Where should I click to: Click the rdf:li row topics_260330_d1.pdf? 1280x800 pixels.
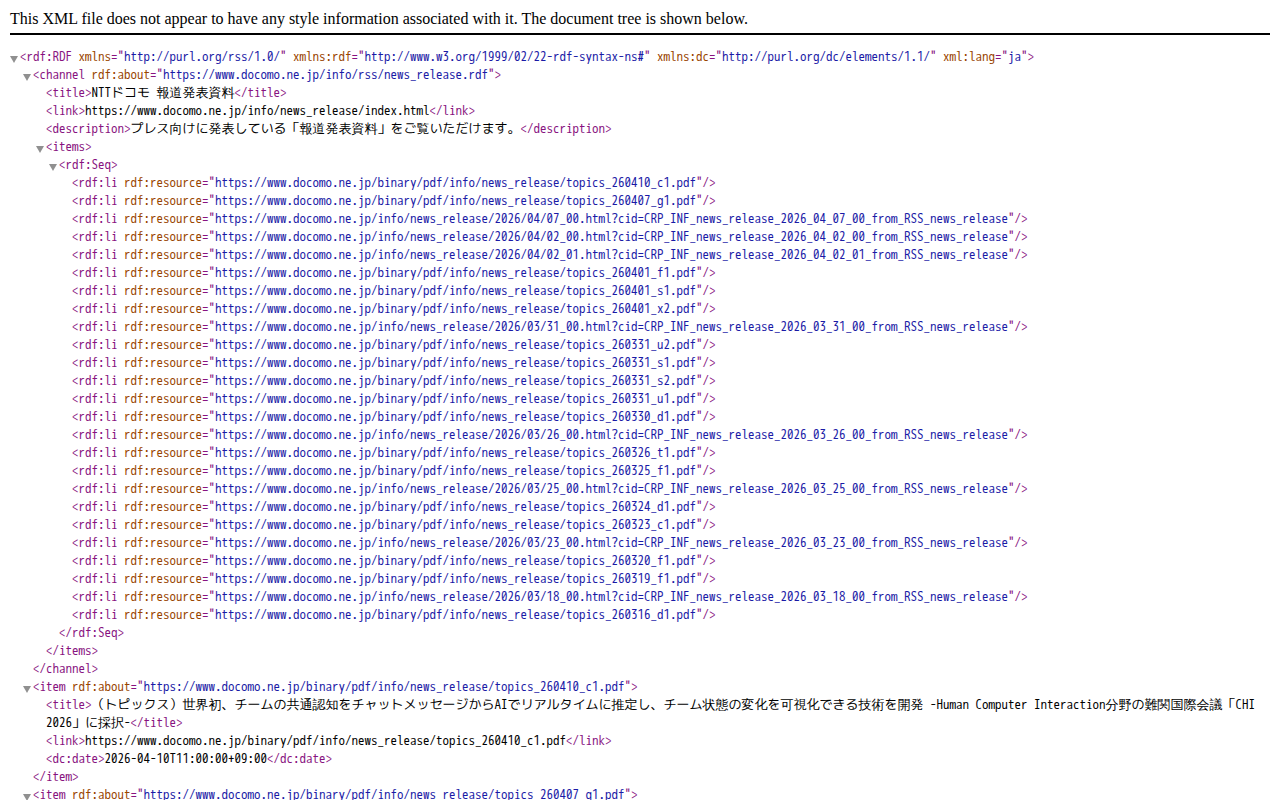(394, 417)
